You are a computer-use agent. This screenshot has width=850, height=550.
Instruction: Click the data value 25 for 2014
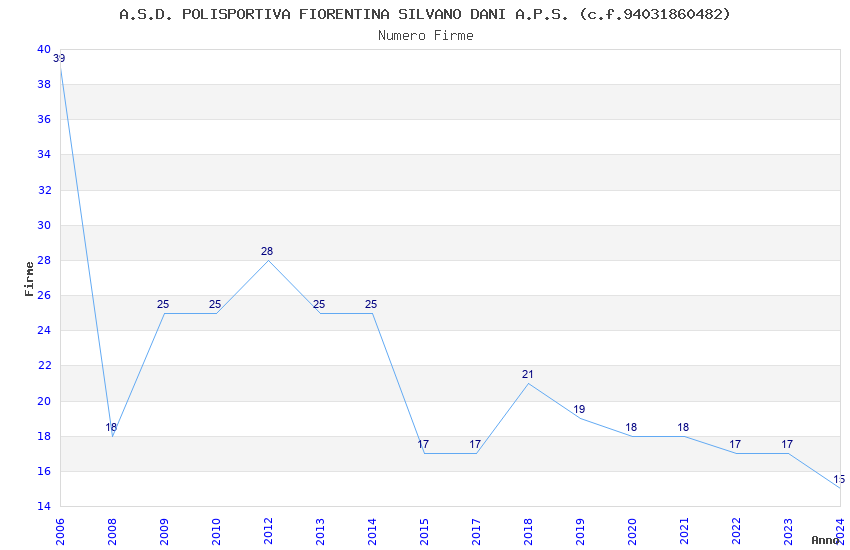[371, 305]
